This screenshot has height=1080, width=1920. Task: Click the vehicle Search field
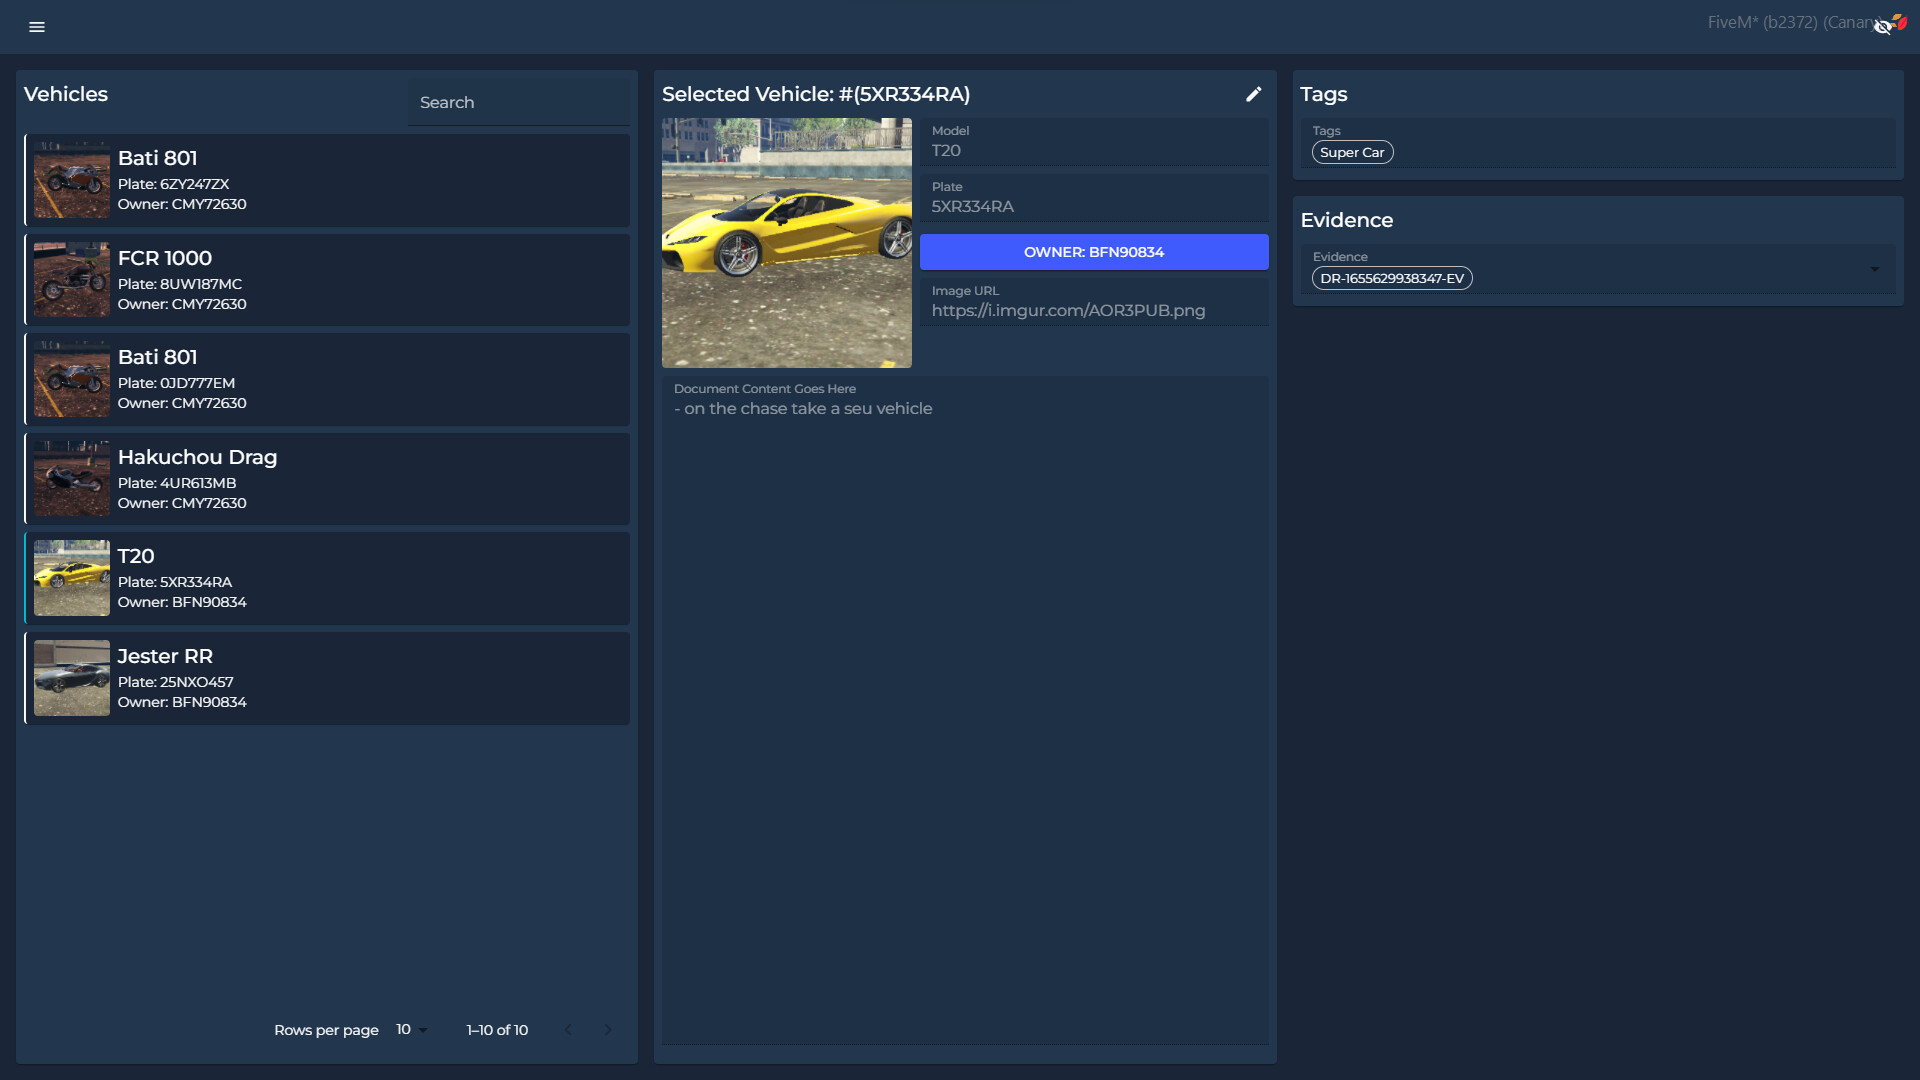(x=518, y=102)
